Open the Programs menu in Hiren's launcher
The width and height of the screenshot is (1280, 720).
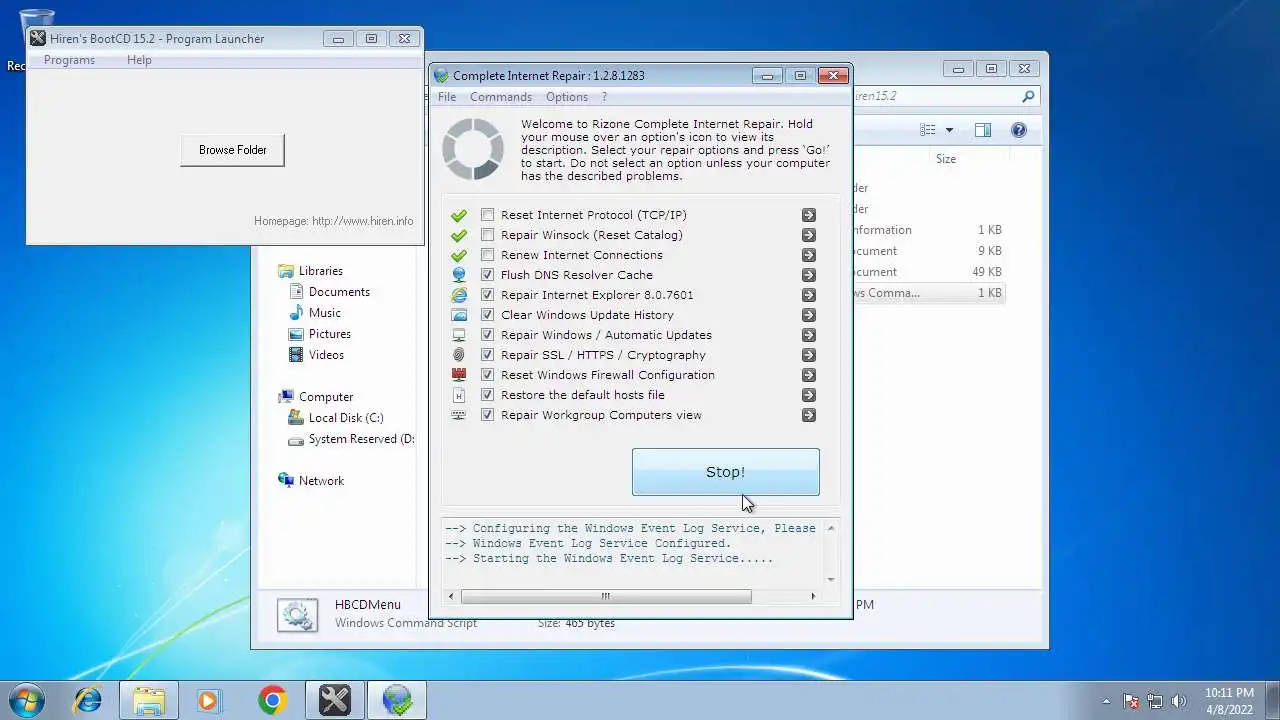(69, 60)
